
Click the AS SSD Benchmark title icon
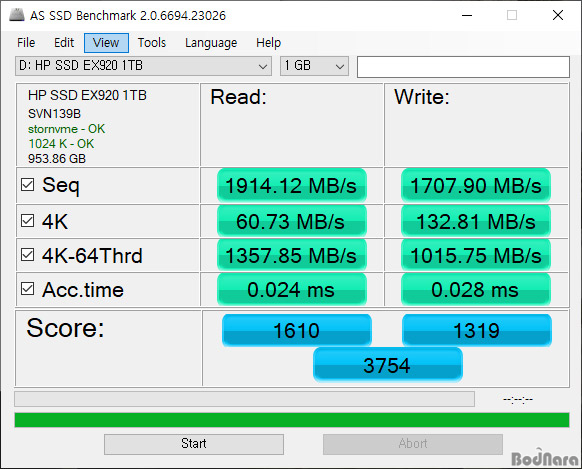17,15
